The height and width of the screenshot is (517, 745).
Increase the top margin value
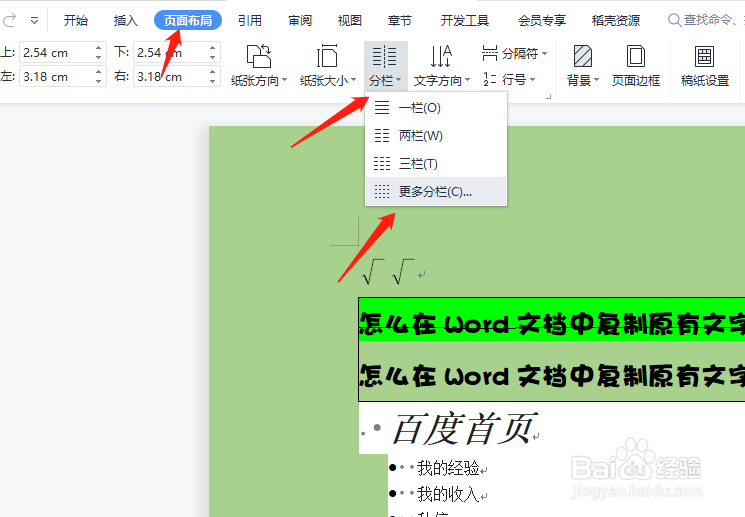click(x=98, y=48)
